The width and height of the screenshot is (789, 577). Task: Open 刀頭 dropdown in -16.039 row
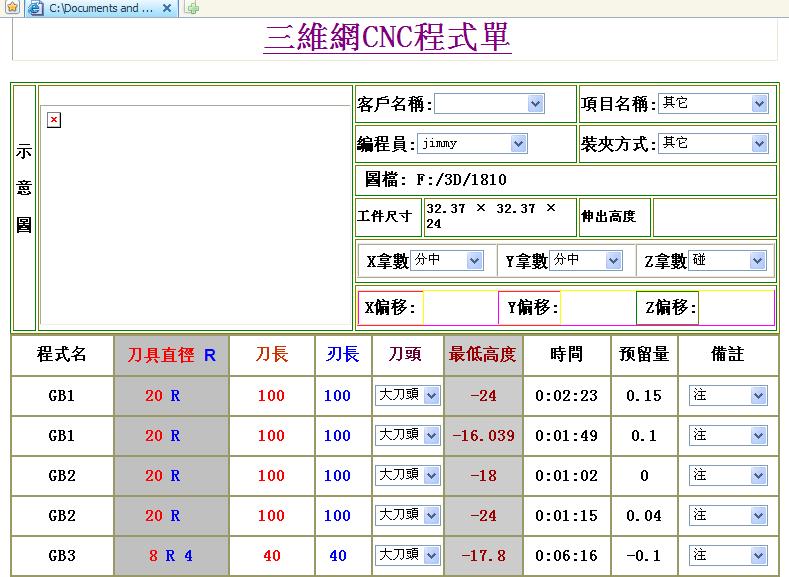coord(408,435)
